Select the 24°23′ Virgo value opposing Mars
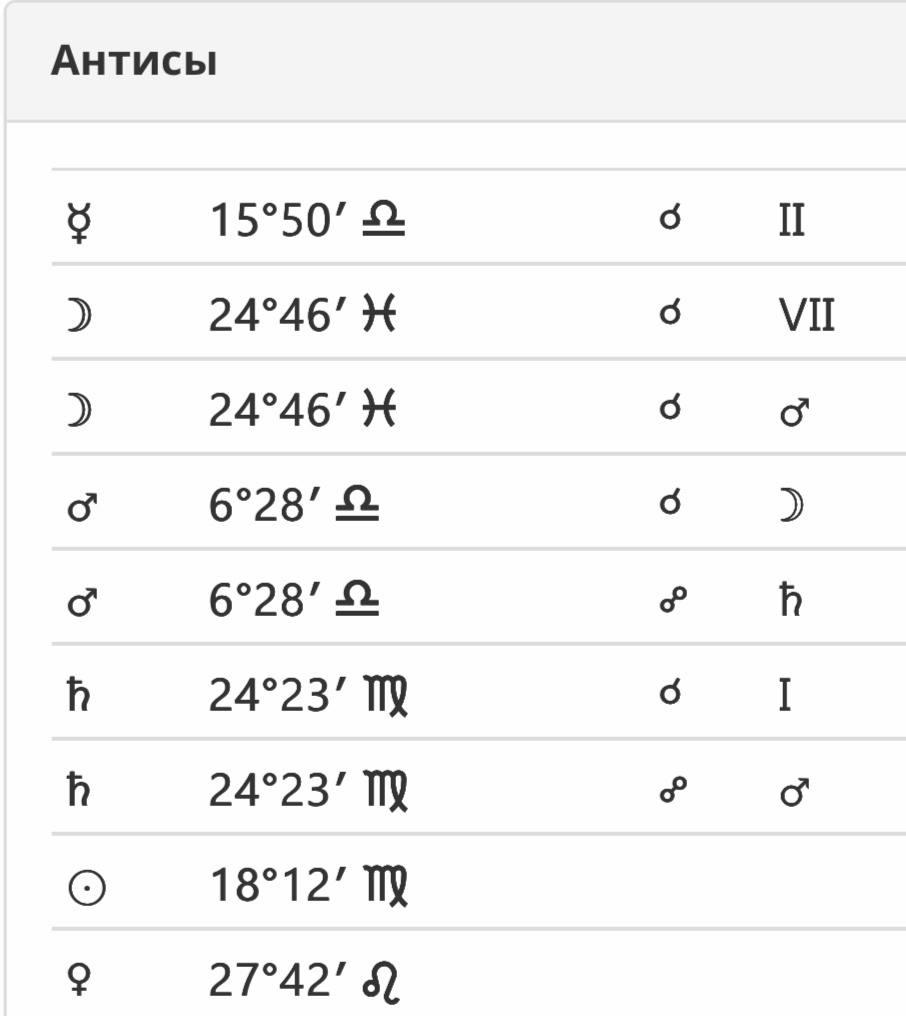Image resolution: width=906 pixels, height=1016 pixels. coord(308,791)
